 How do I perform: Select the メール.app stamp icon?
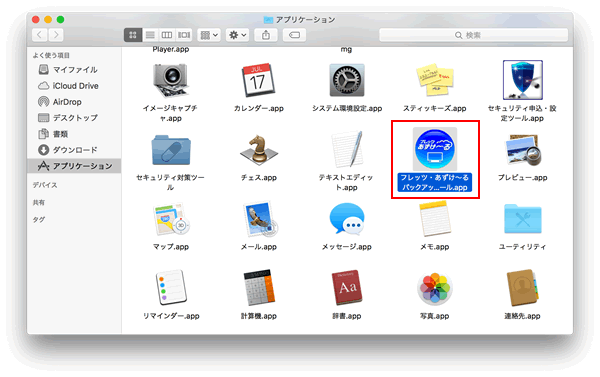pos(260,219)
